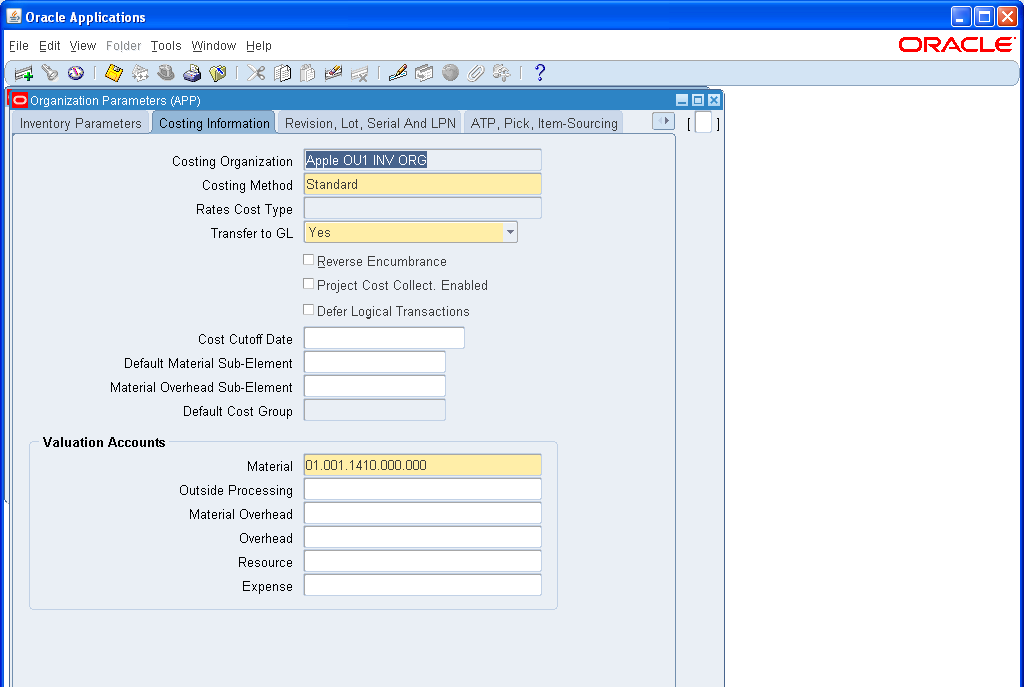Click the Copy icon in the toolbar
1024x687 pixels.
(281, 72)
